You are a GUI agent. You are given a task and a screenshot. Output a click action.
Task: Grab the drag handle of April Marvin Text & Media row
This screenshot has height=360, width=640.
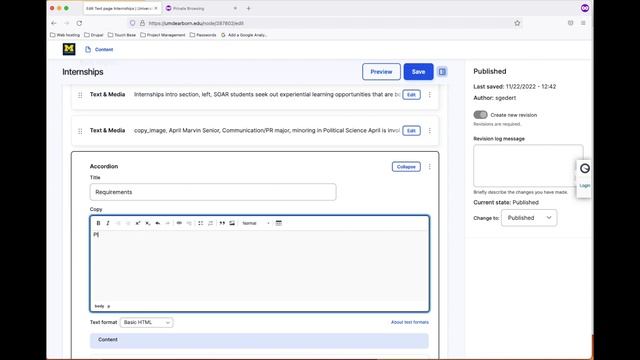(80, 131)
